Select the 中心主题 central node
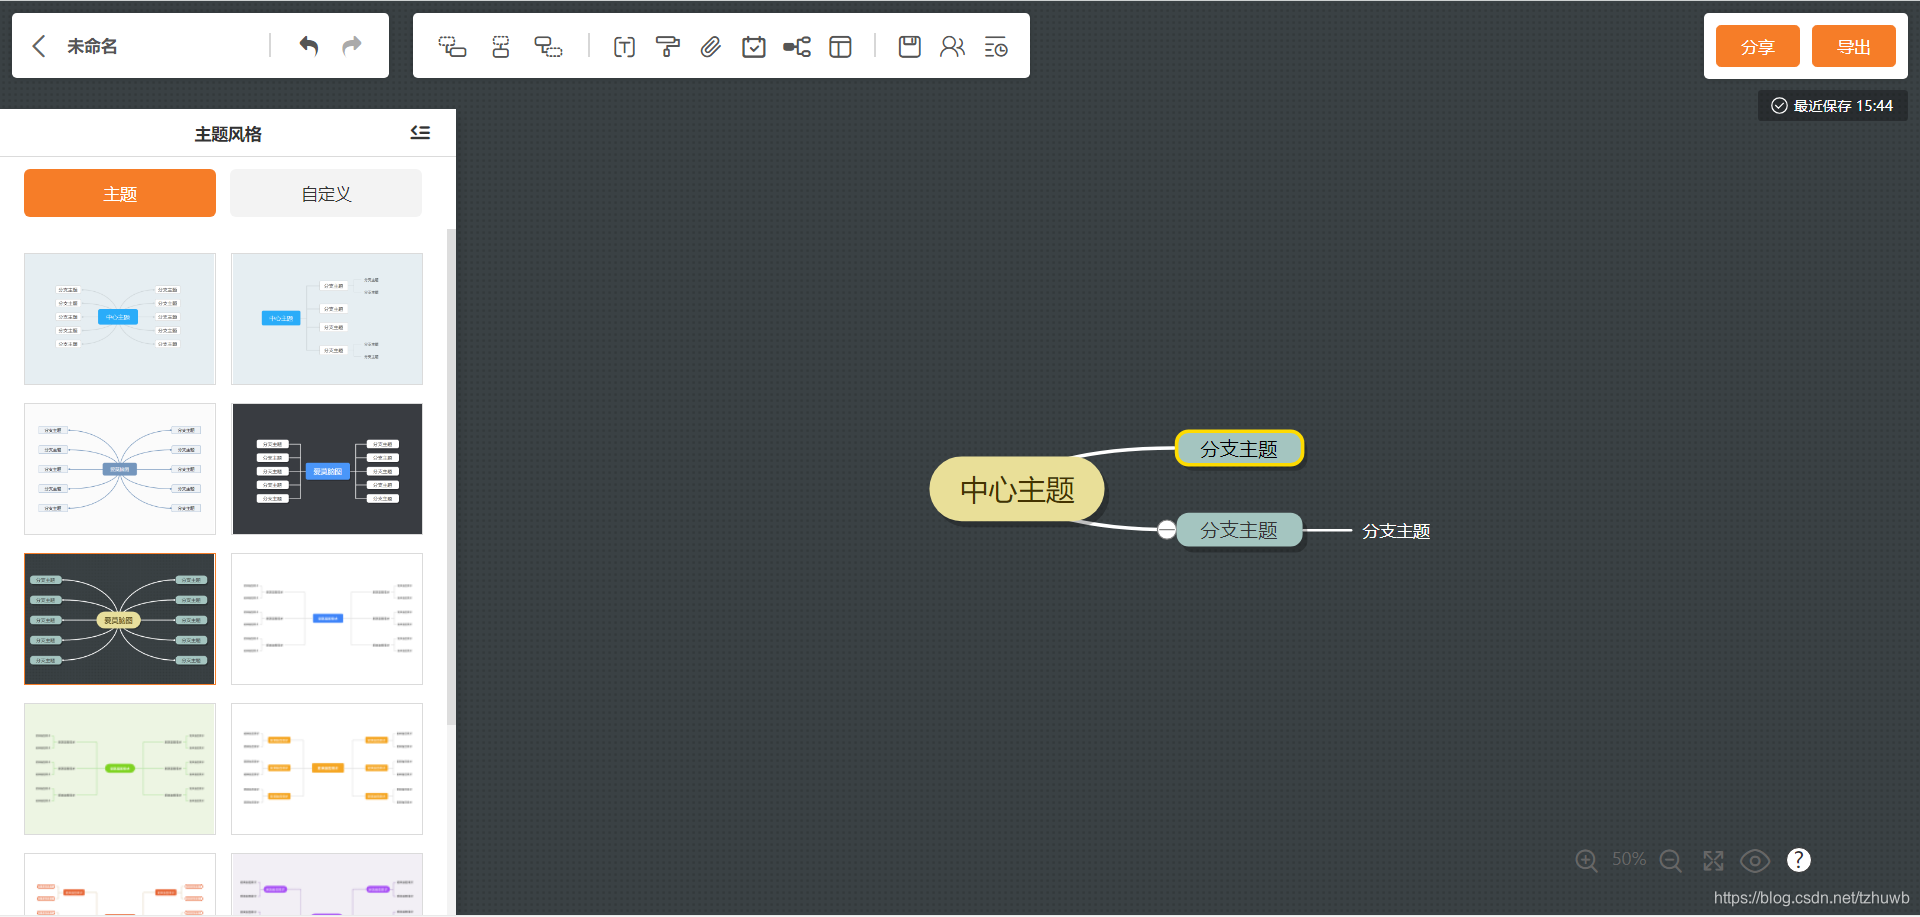The width and height of the screenshot is (1920, 917). click(1017, 489)
